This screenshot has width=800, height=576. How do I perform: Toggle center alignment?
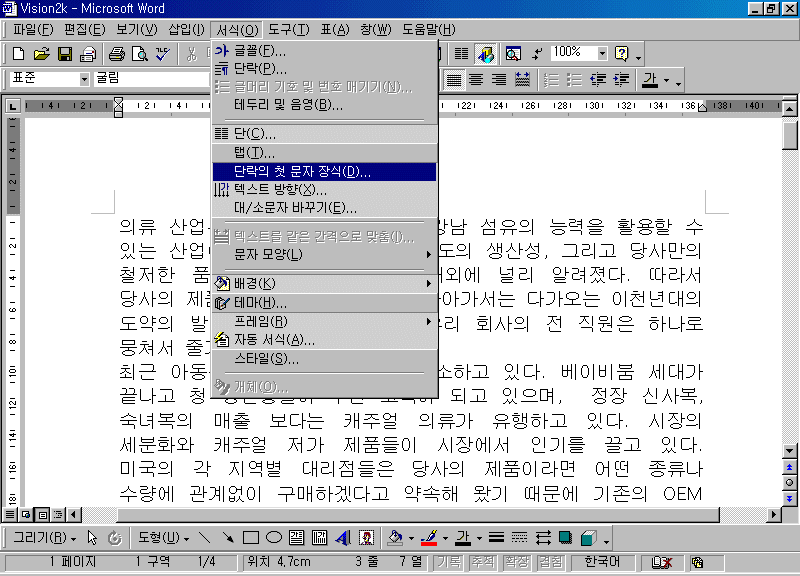(x=476, y=80)
